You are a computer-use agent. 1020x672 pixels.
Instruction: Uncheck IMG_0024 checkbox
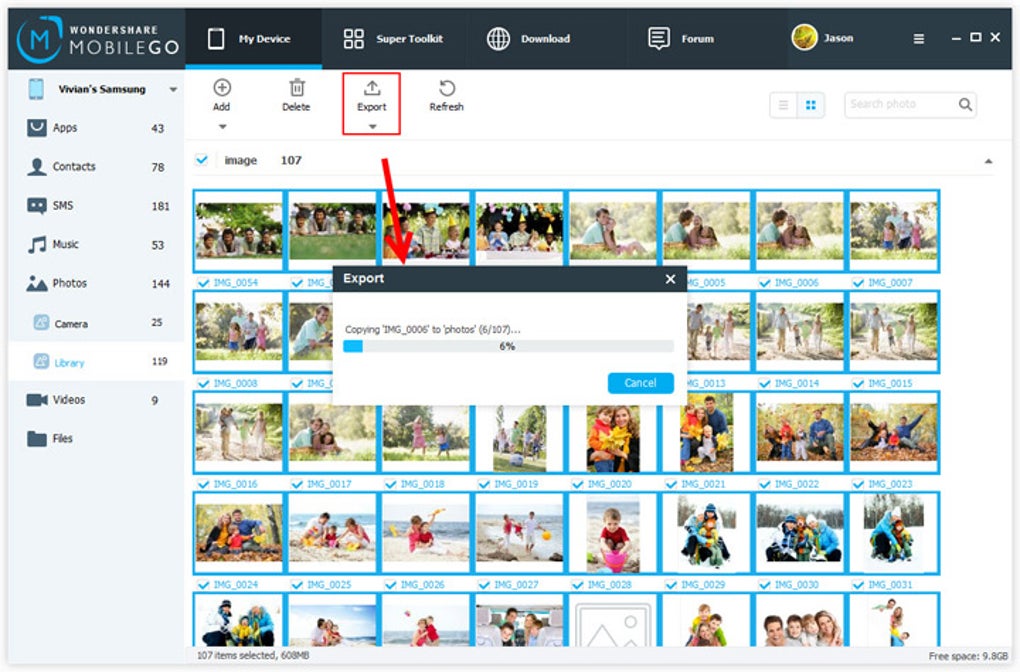coord(204,585)
